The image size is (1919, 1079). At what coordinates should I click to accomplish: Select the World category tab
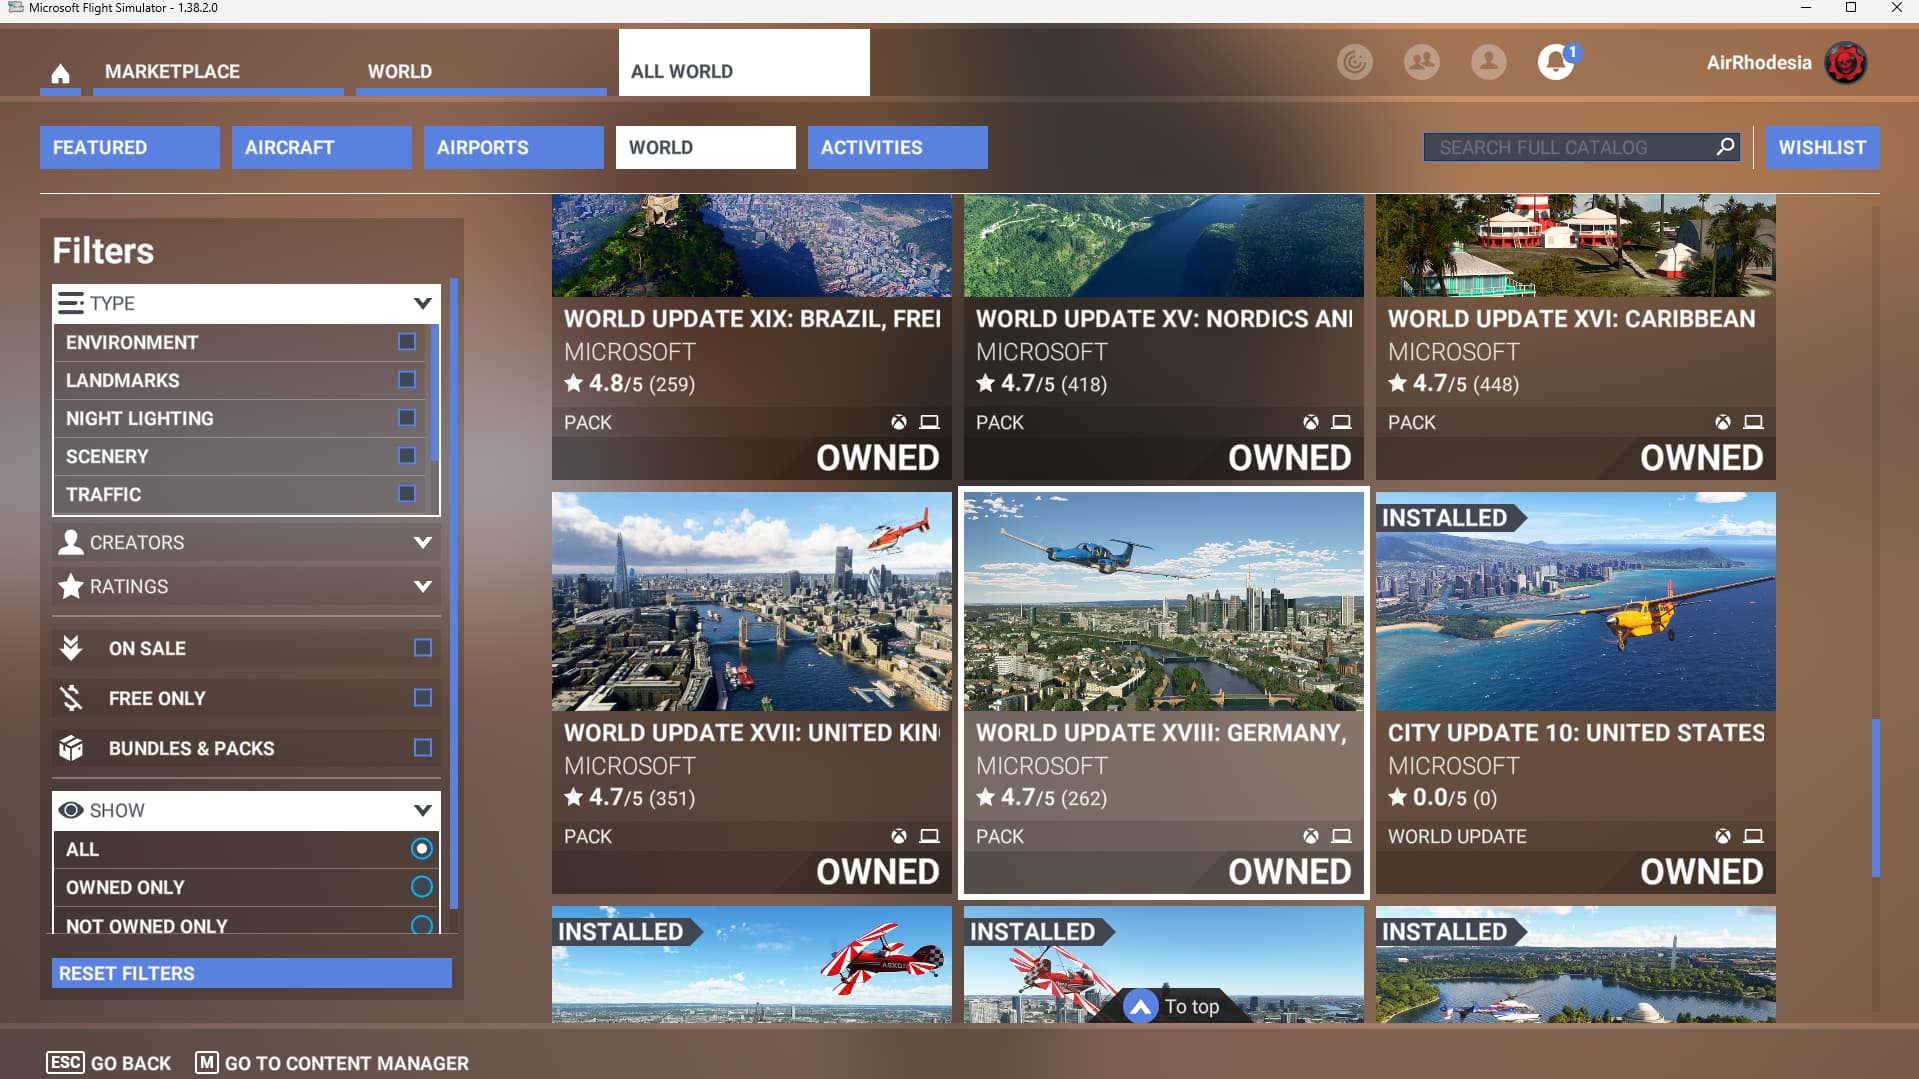[x=706, y=147]
